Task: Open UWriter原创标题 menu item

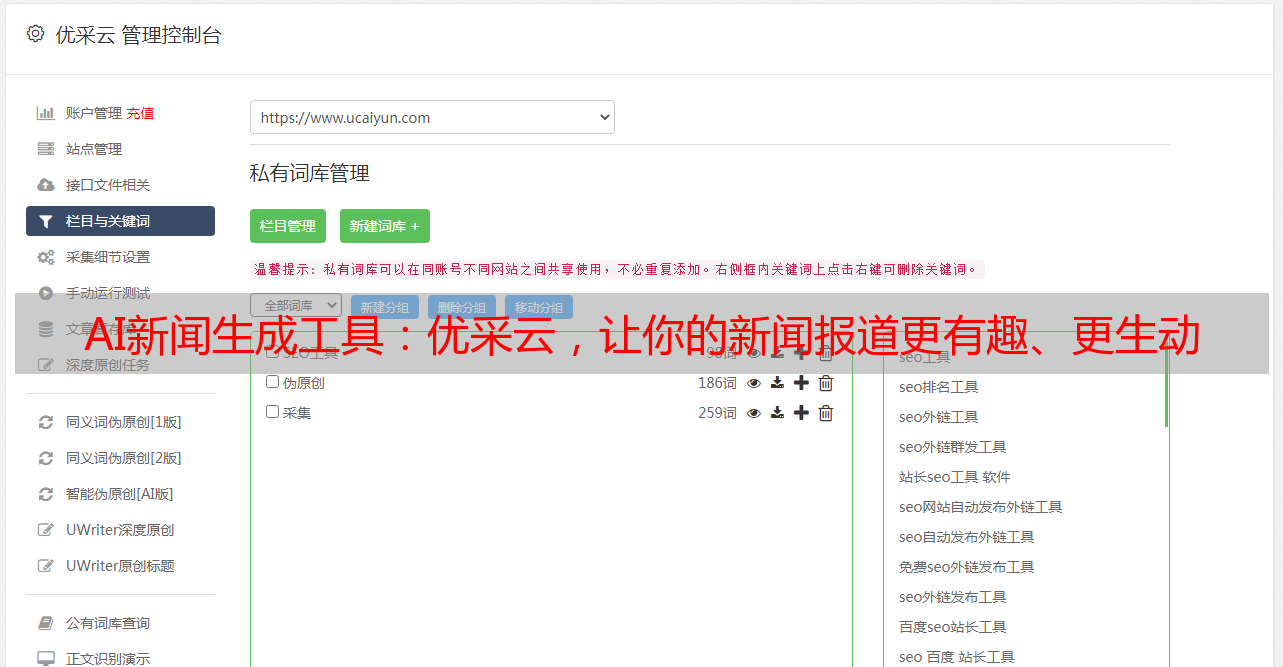Action: tap(120, 566)
